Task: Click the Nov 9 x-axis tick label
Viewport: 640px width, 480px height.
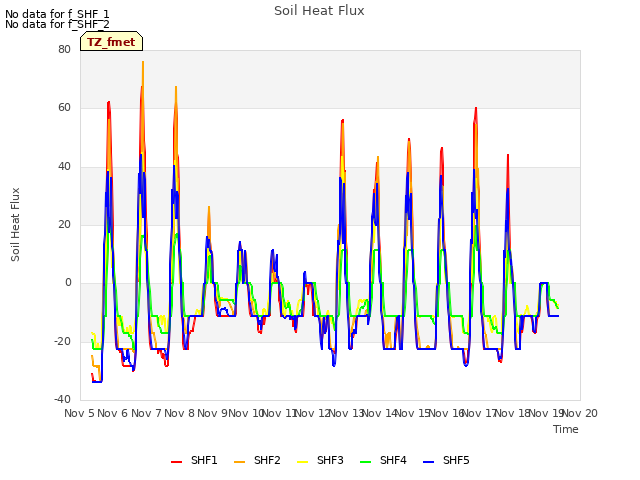Action: (213, 413)
